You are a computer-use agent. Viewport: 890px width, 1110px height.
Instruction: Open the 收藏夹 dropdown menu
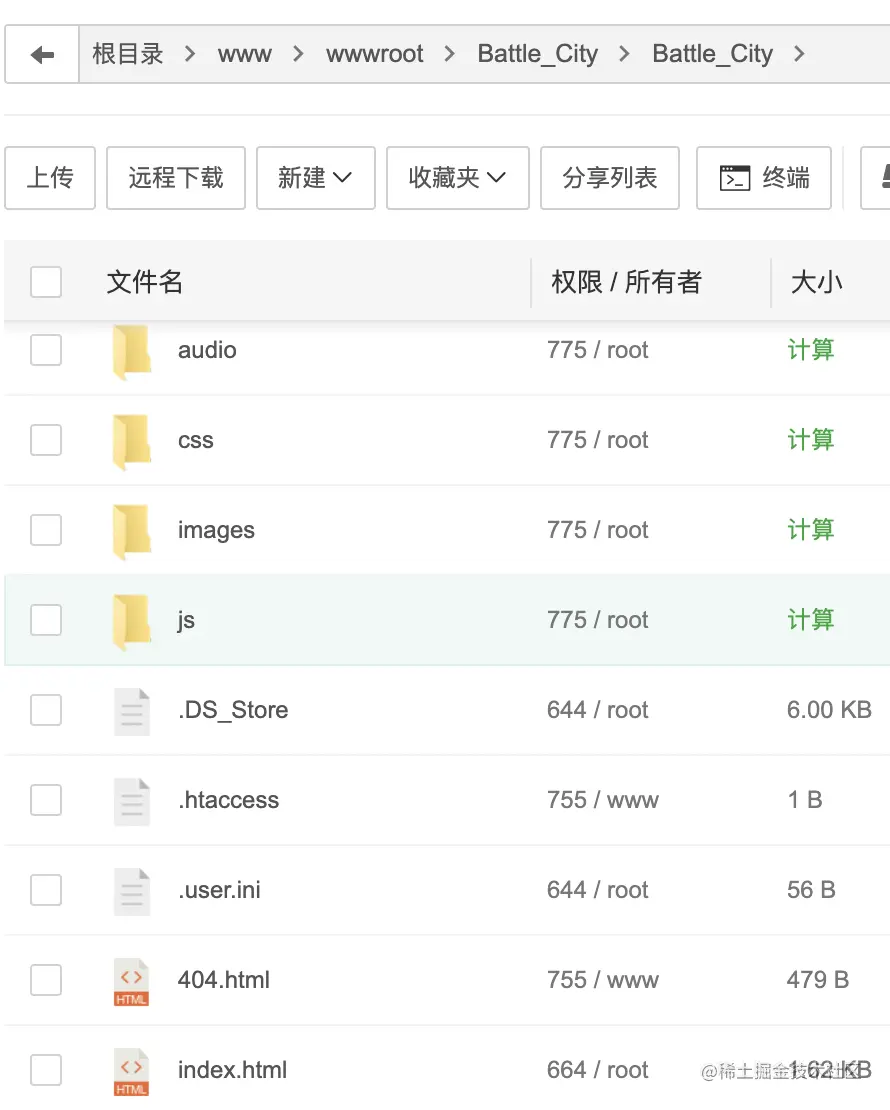point(457,178)
